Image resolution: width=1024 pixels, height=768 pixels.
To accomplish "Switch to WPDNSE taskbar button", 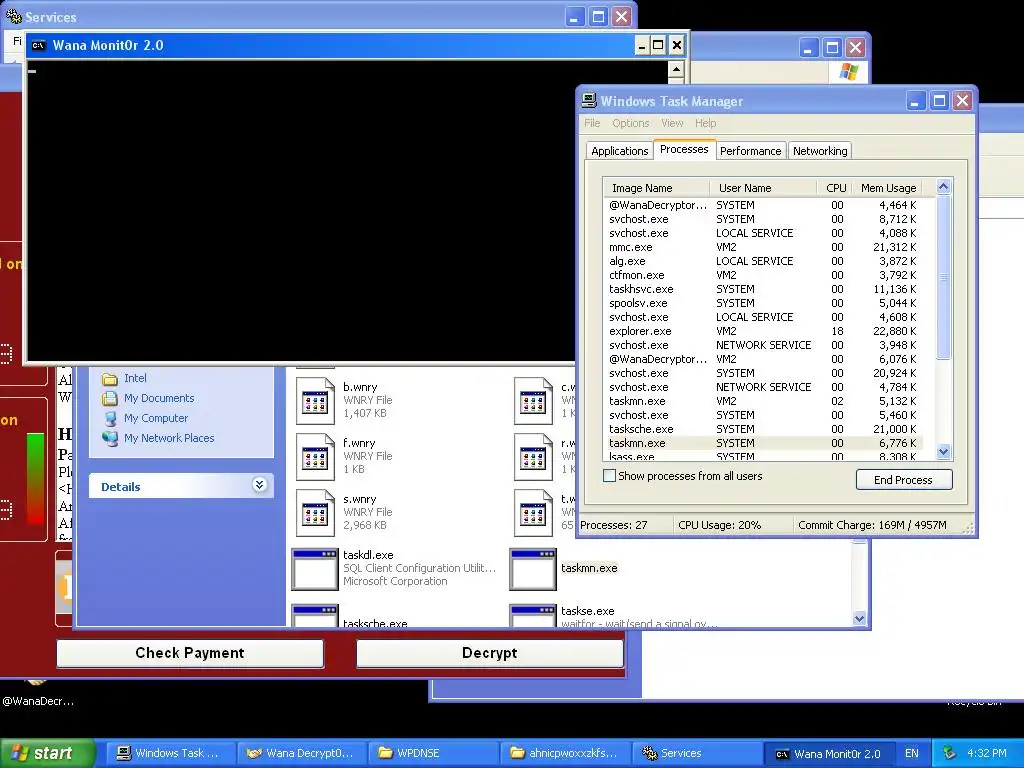I will pyautogui.click(x=432, y=753).
